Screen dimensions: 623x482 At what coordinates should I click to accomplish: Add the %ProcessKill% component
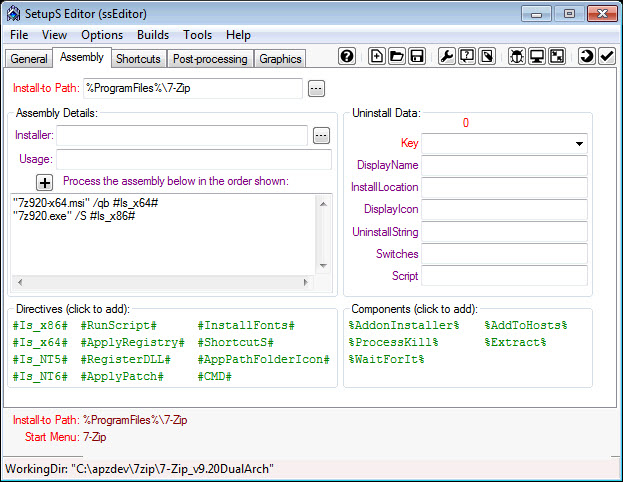tap(393, 343)
